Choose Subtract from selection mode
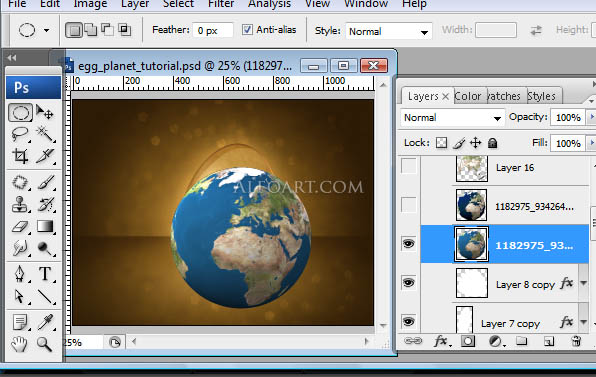The image size is (596, 377). [x=107, y=30]
